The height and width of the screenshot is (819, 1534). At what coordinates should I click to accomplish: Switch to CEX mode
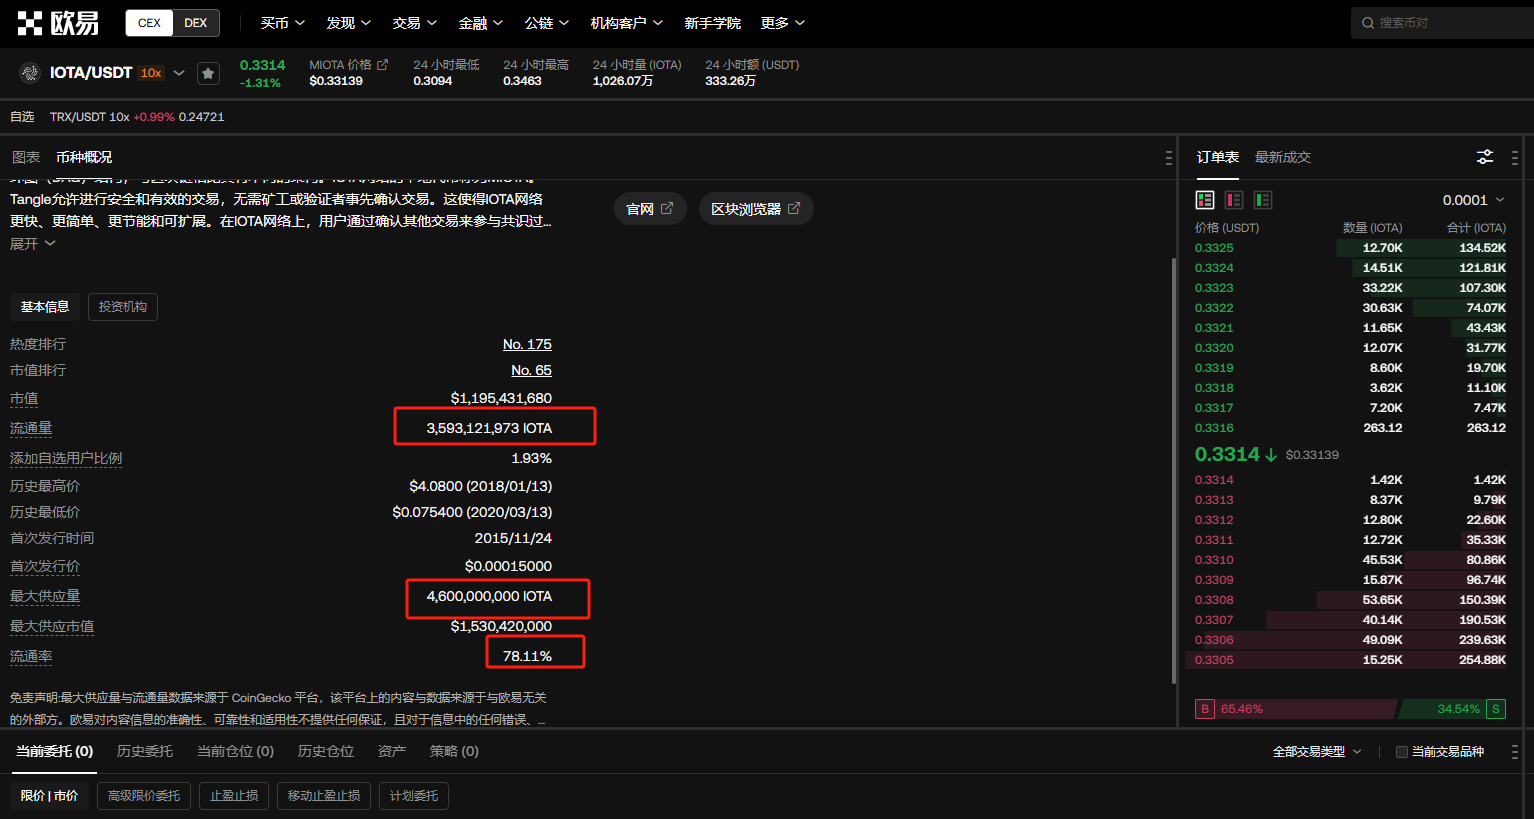(x=149, y=23)
